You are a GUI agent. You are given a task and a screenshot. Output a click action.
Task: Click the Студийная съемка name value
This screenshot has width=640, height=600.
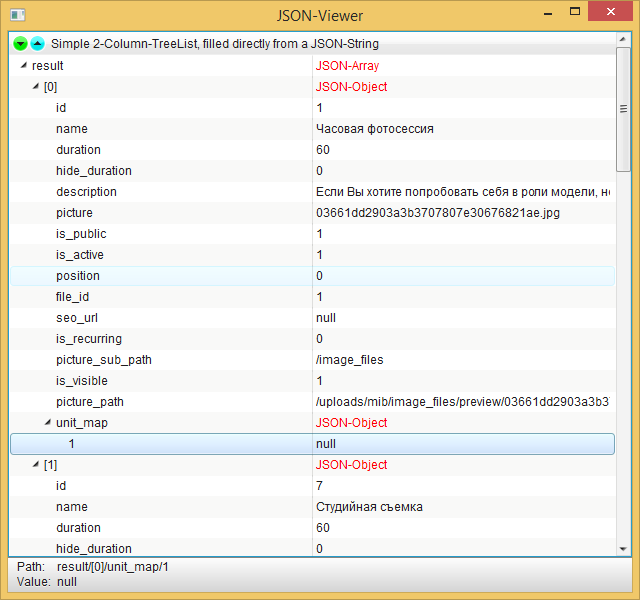[x=369, y=507]
